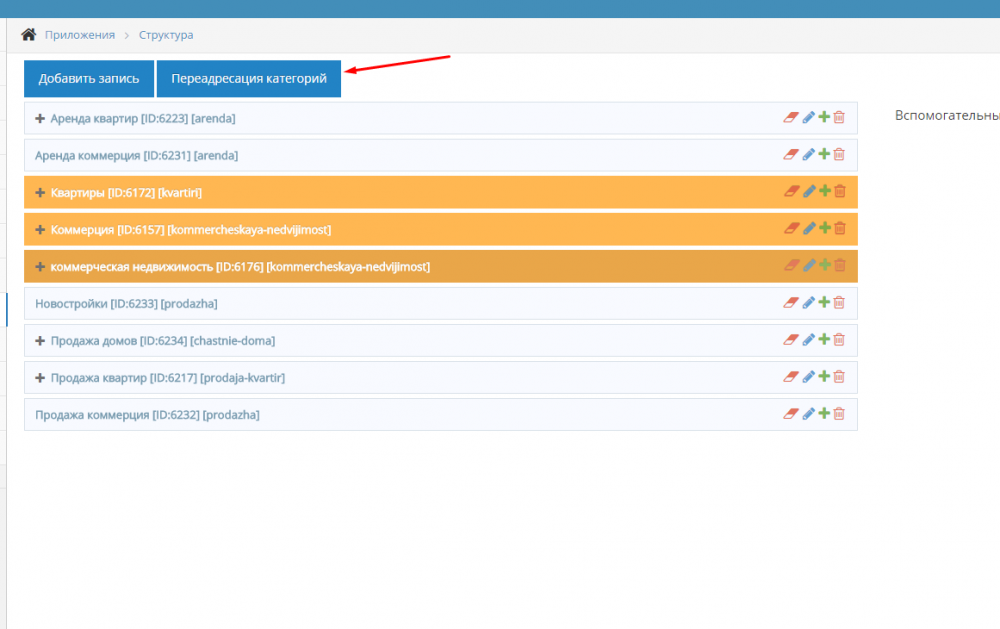Screen dimensions: 1000x629
Task: Select Квартиры [ID:6172] [kvartiri] row text
Action: coord(126,193)
